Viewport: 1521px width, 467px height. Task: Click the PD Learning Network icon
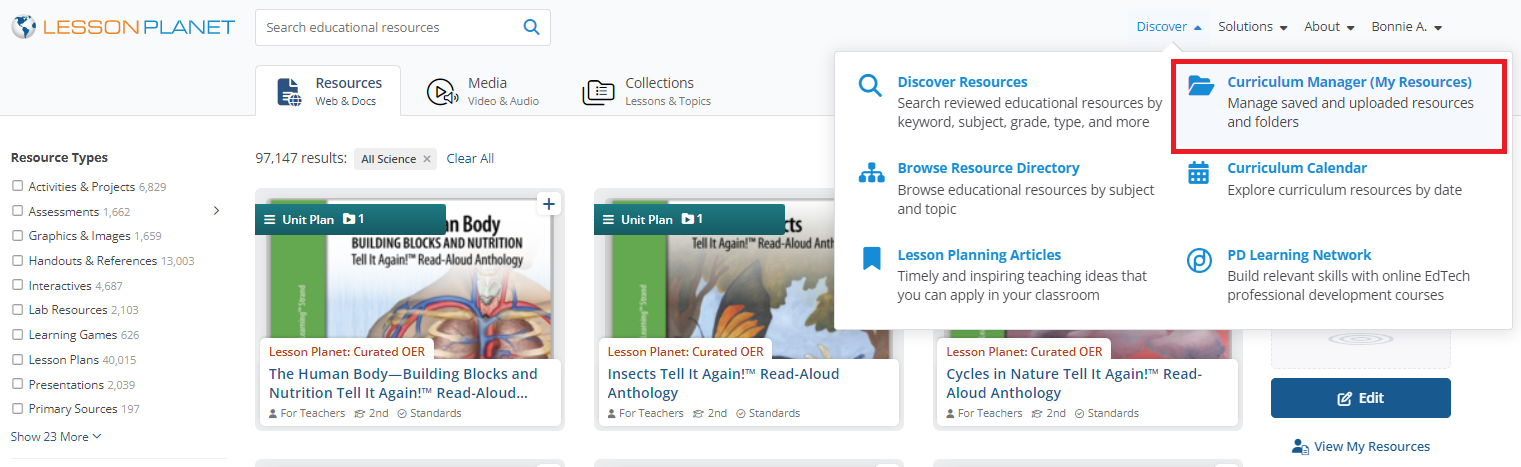coord(1199,260)
